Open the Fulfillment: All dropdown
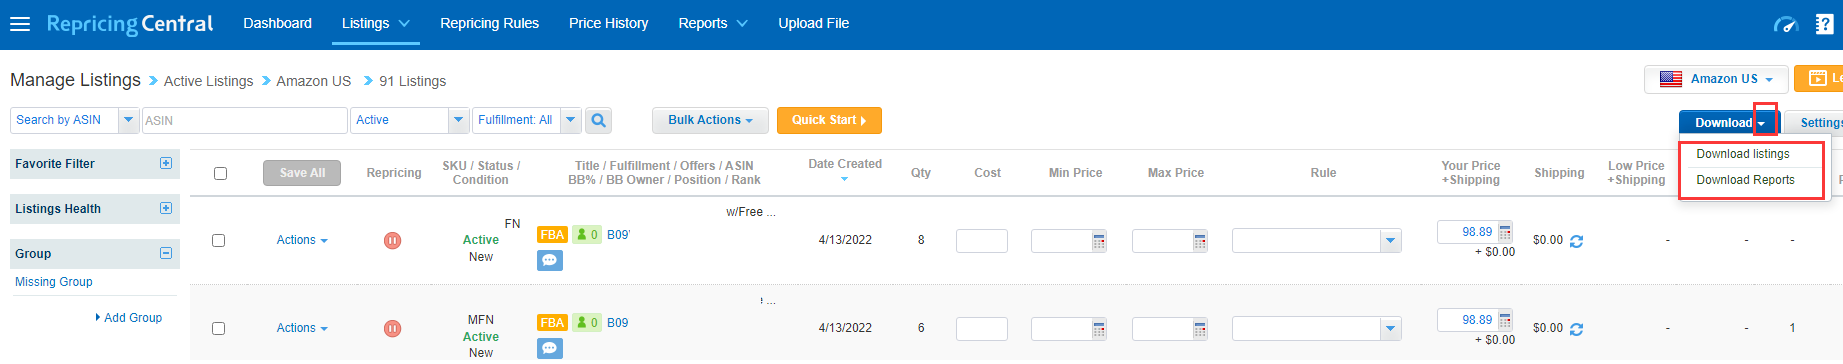Image resolution: width=1843 pixels, height=364 pixels. tap(527, 120)
